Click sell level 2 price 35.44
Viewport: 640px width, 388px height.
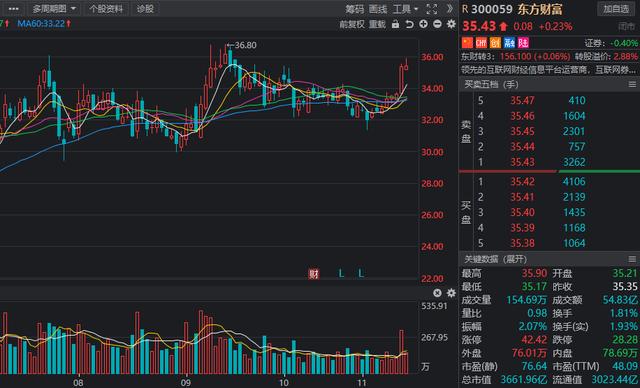point(522,146)
